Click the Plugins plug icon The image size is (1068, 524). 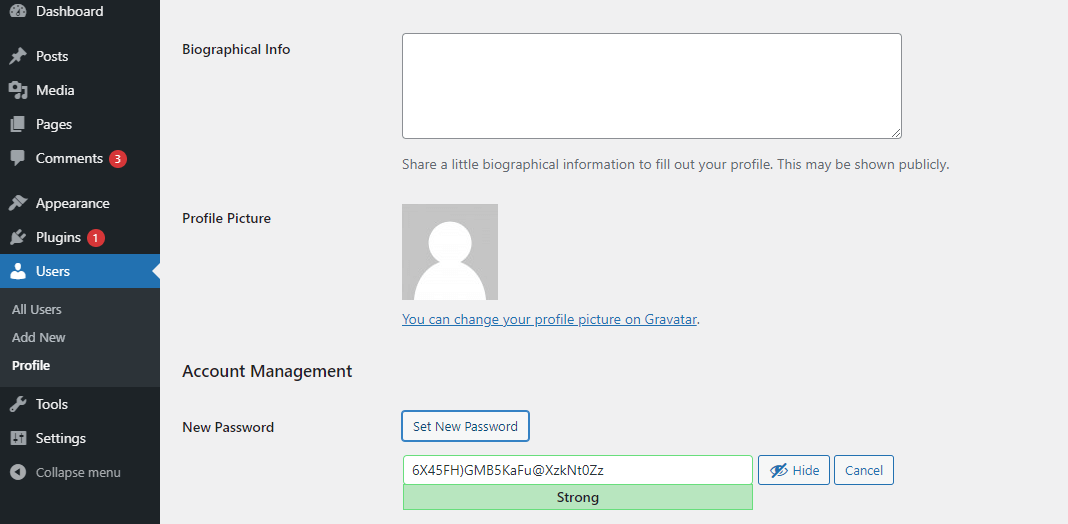18,237
